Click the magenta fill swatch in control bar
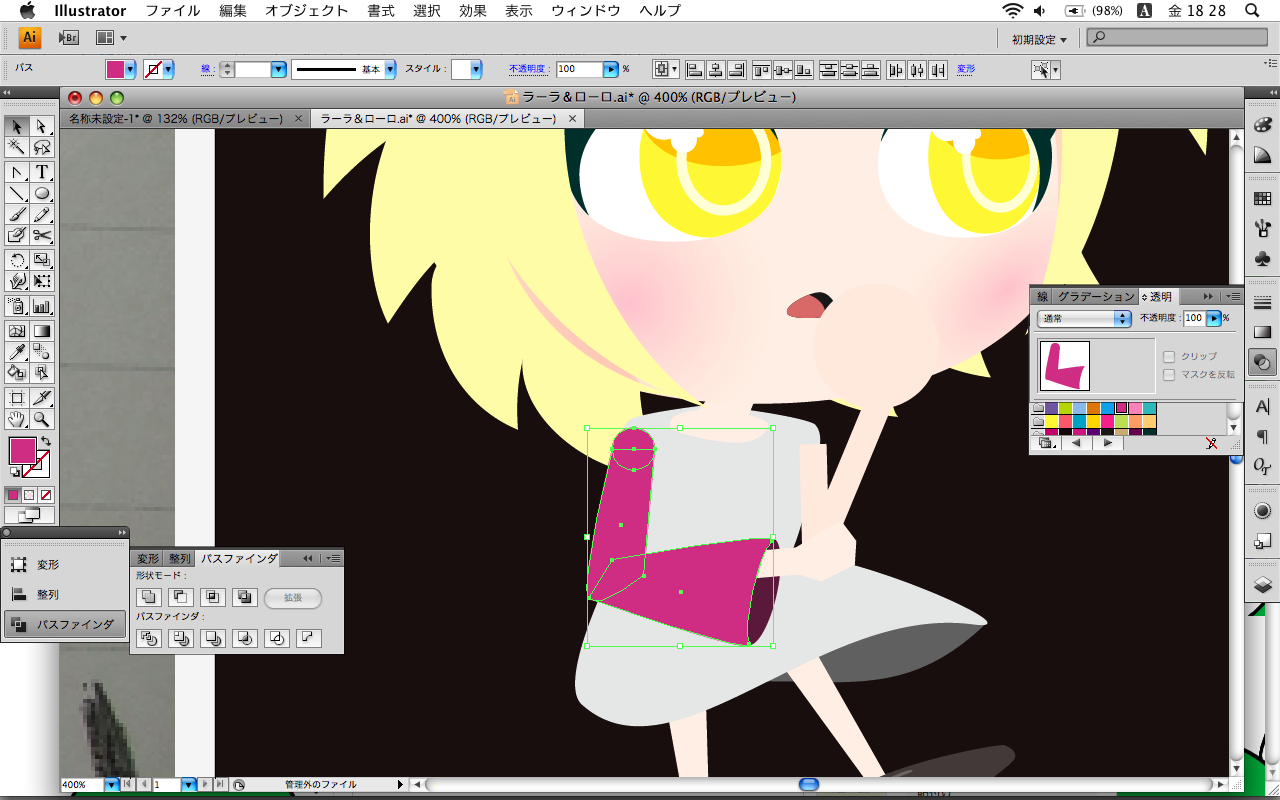 (x=116, y=70)
